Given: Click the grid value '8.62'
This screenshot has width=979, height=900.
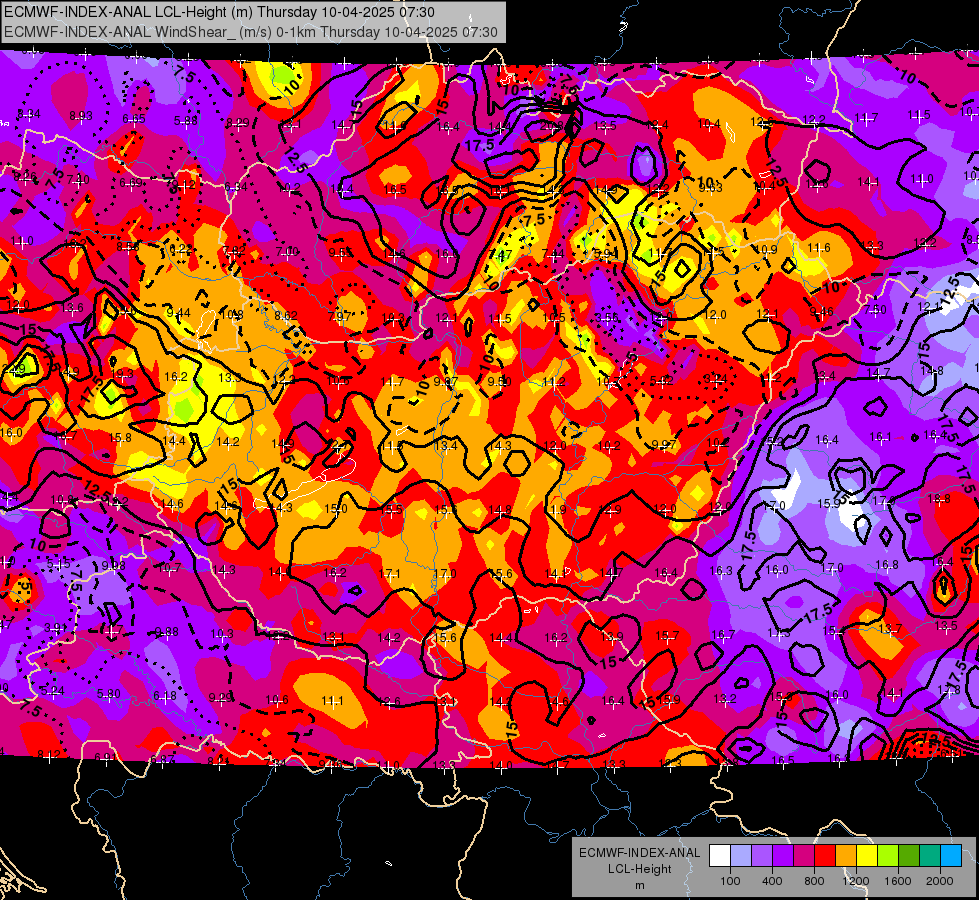Looking at the screenshot, I should pyautogui.click(x=286, y=315).
